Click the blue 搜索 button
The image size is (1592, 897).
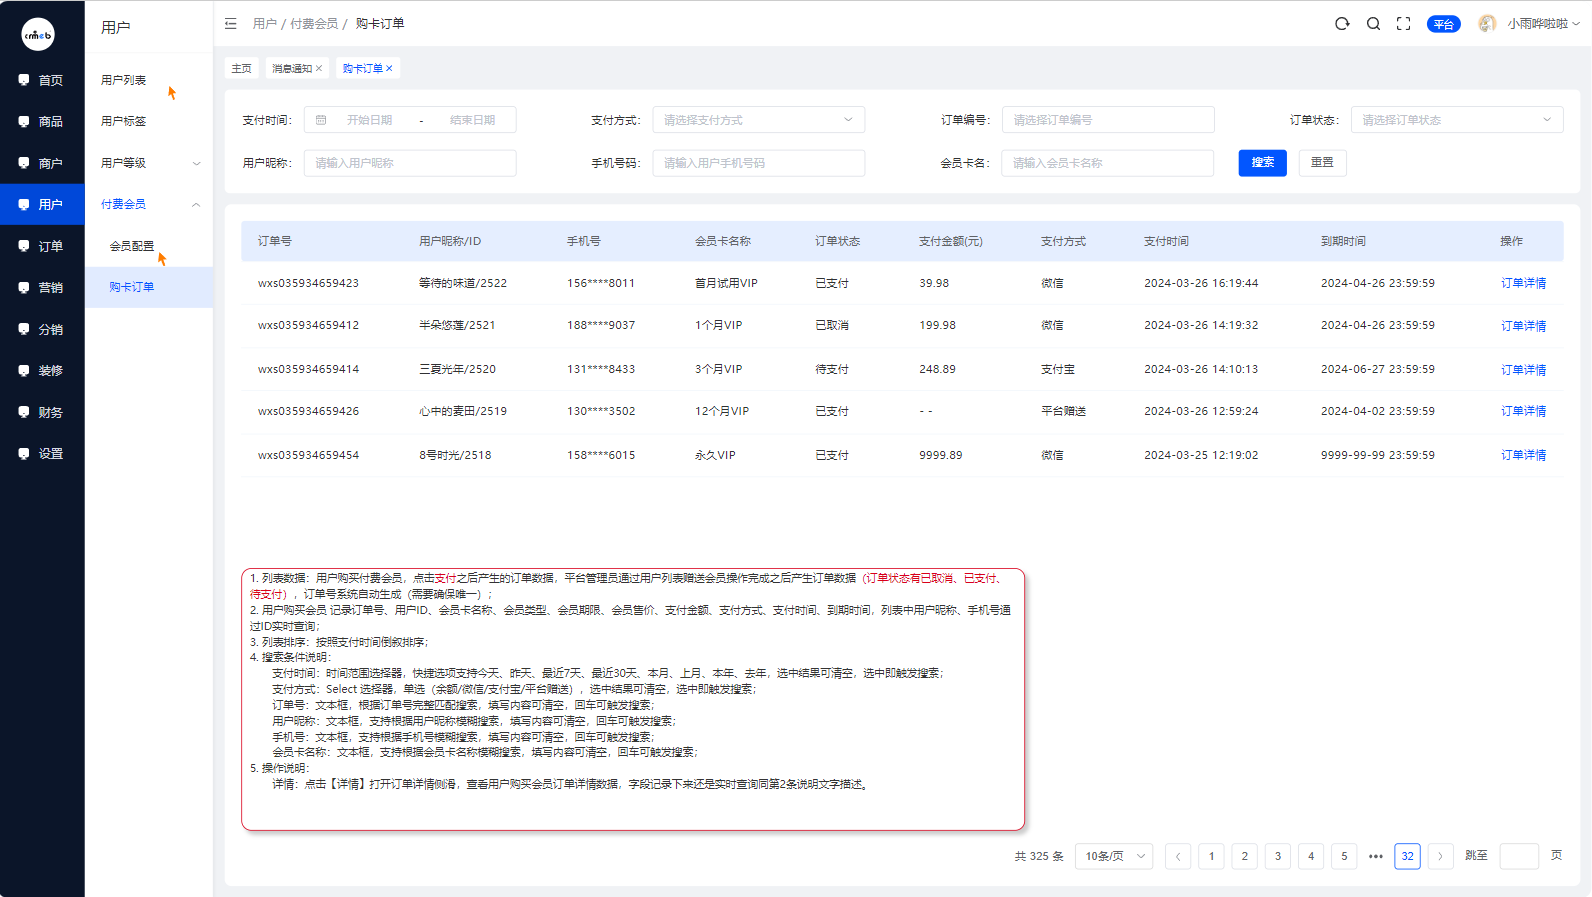1262,163
